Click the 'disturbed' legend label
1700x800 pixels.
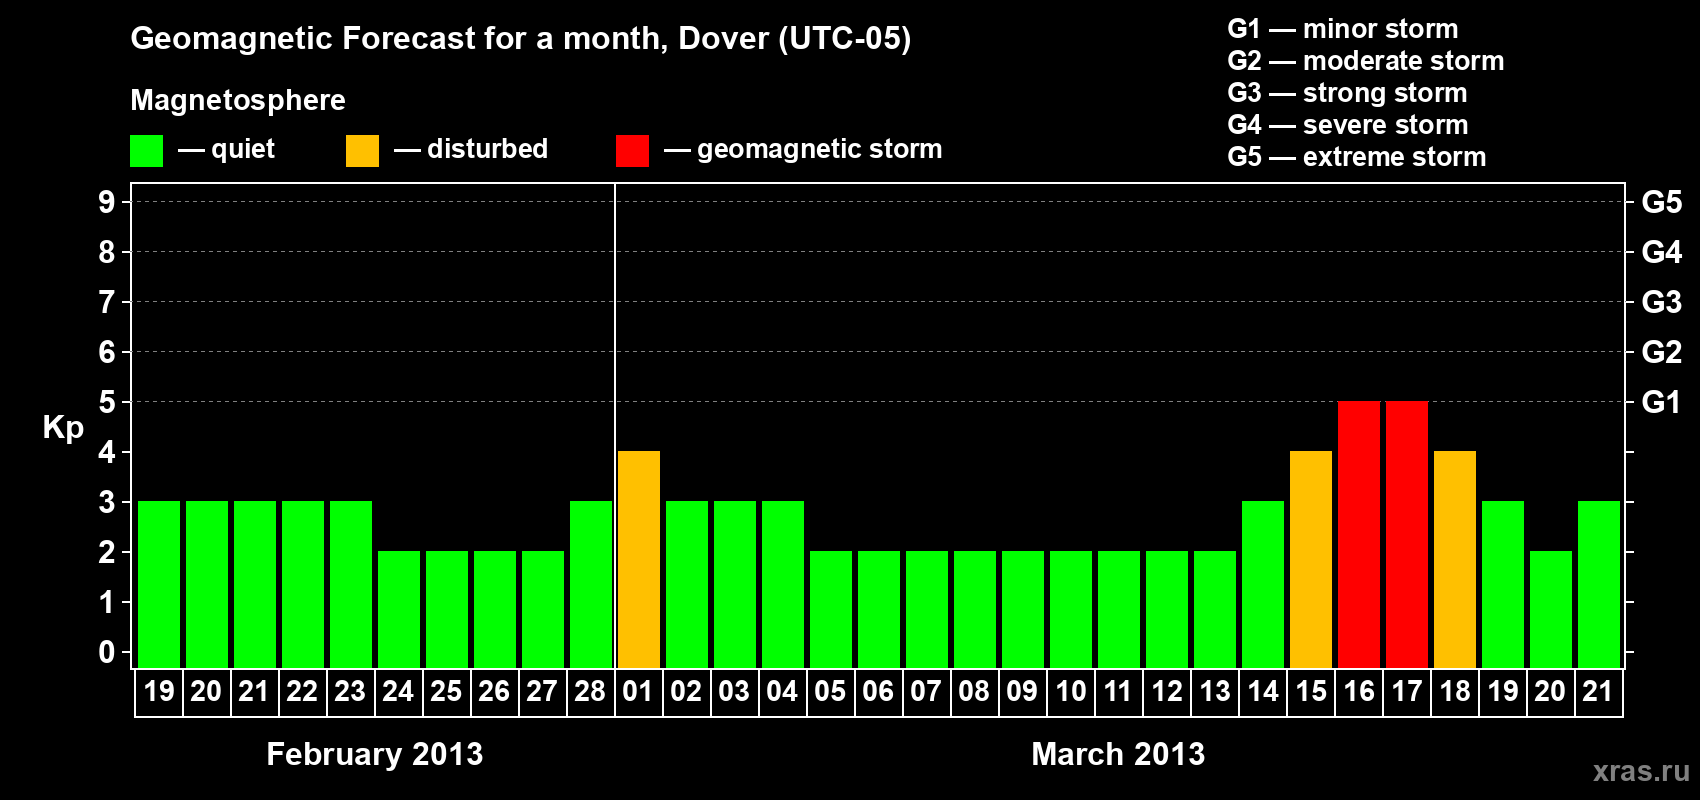tap(487, 149)
